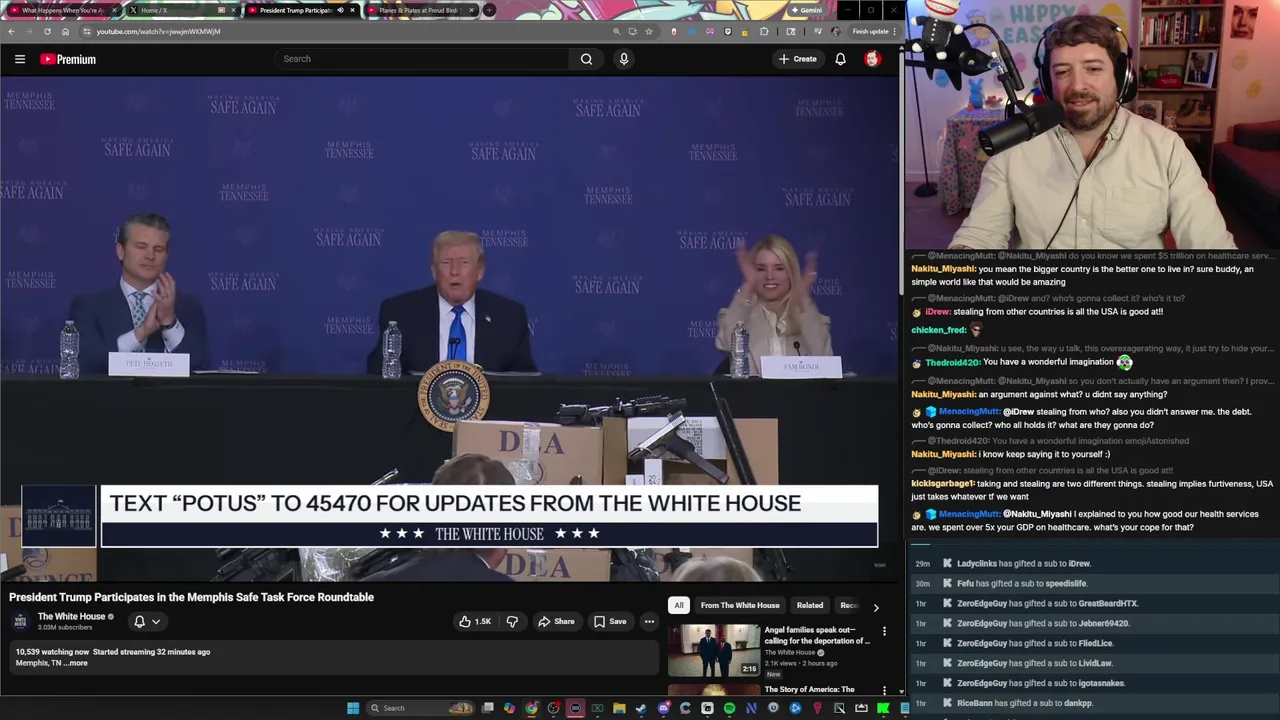This screenshot has width=1280, height=720.
Task: Open the YouTube hamburger guide menu
Action: pos(20,59)
